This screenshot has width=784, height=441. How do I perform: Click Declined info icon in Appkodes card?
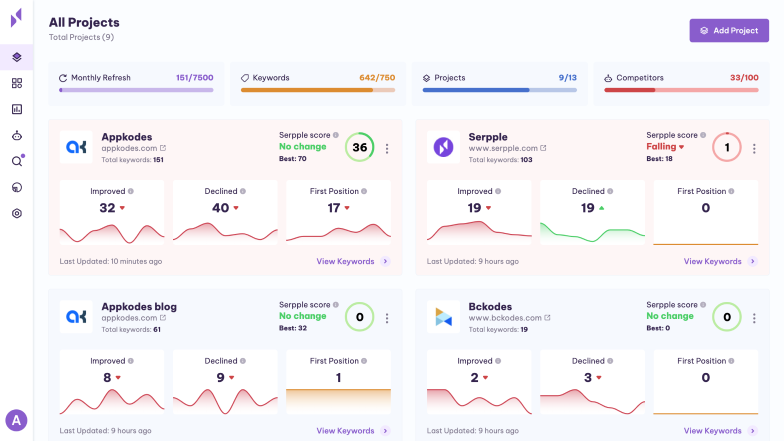point(242,191)
